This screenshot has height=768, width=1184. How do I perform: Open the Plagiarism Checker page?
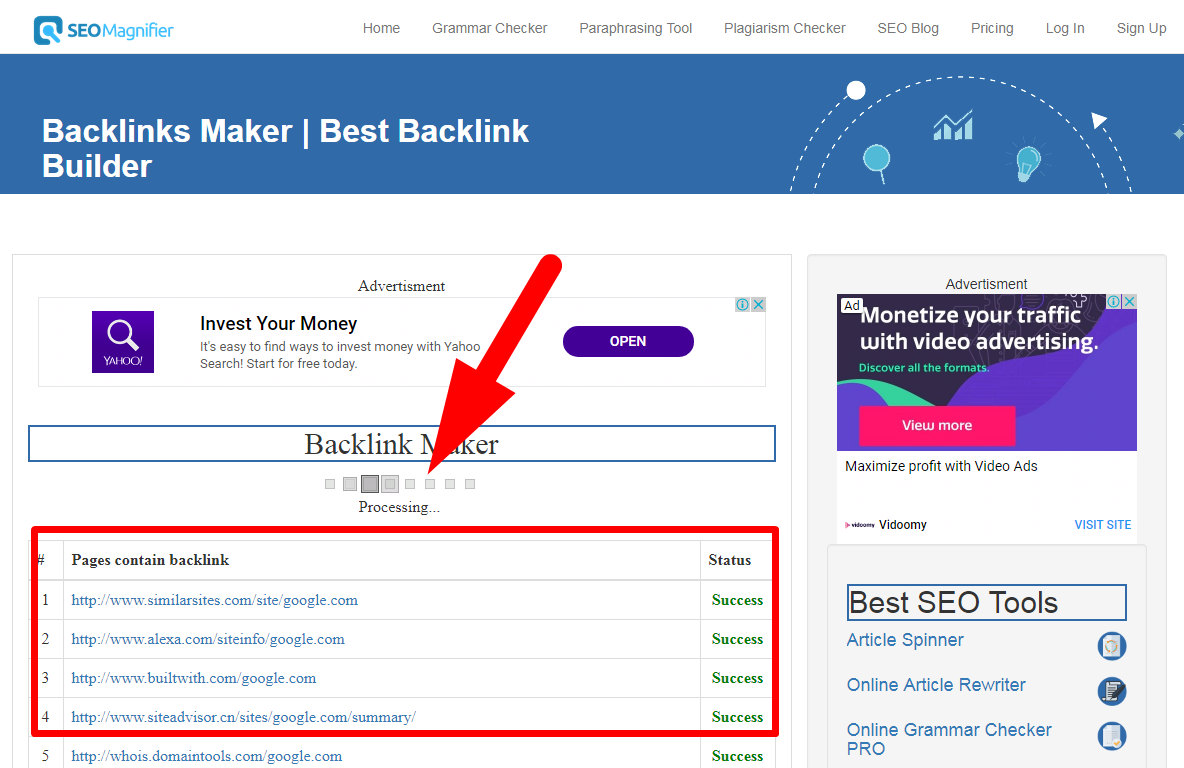click(x=785, y=29)
